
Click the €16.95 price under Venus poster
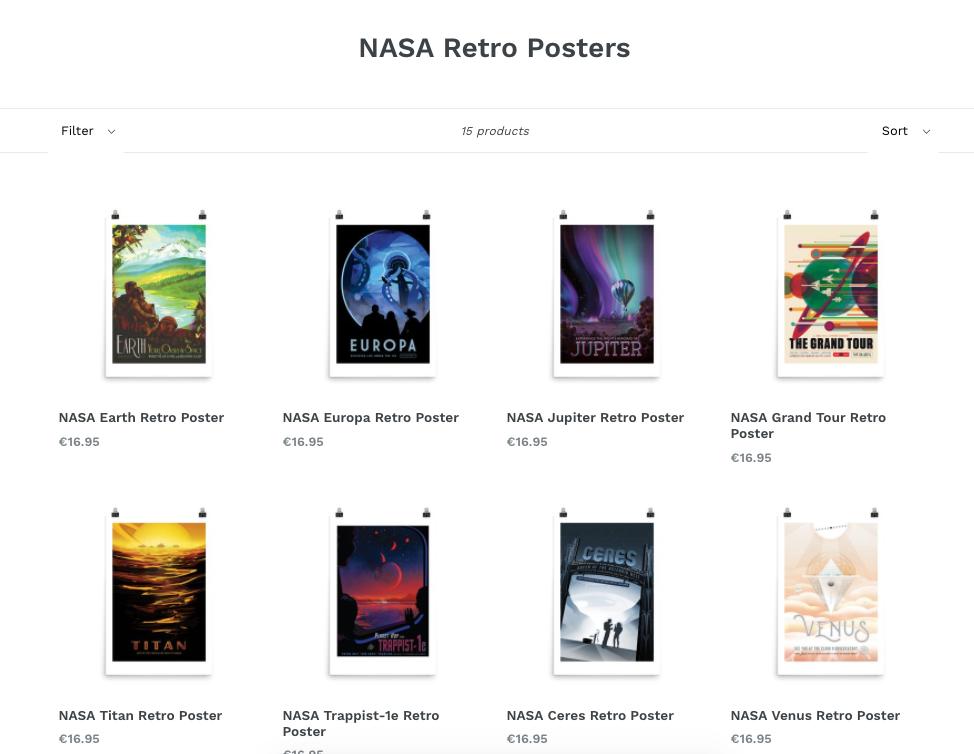coord(751,738)
